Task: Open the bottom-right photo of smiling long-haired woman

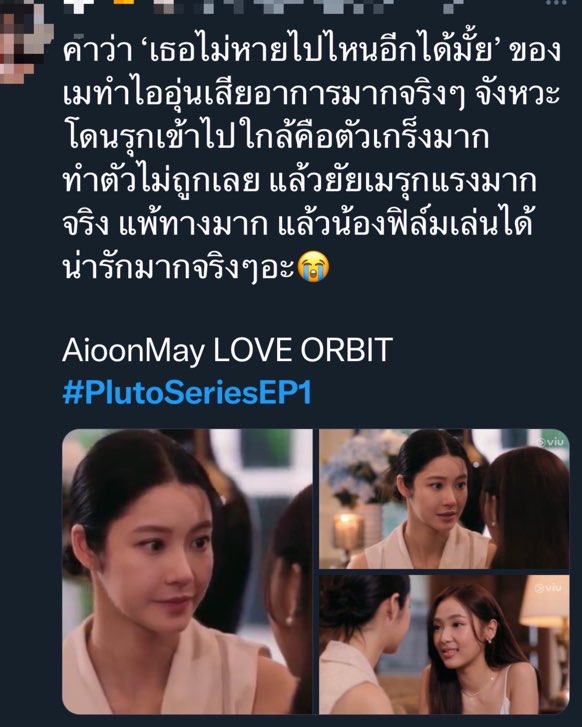Action: (444, 644)
